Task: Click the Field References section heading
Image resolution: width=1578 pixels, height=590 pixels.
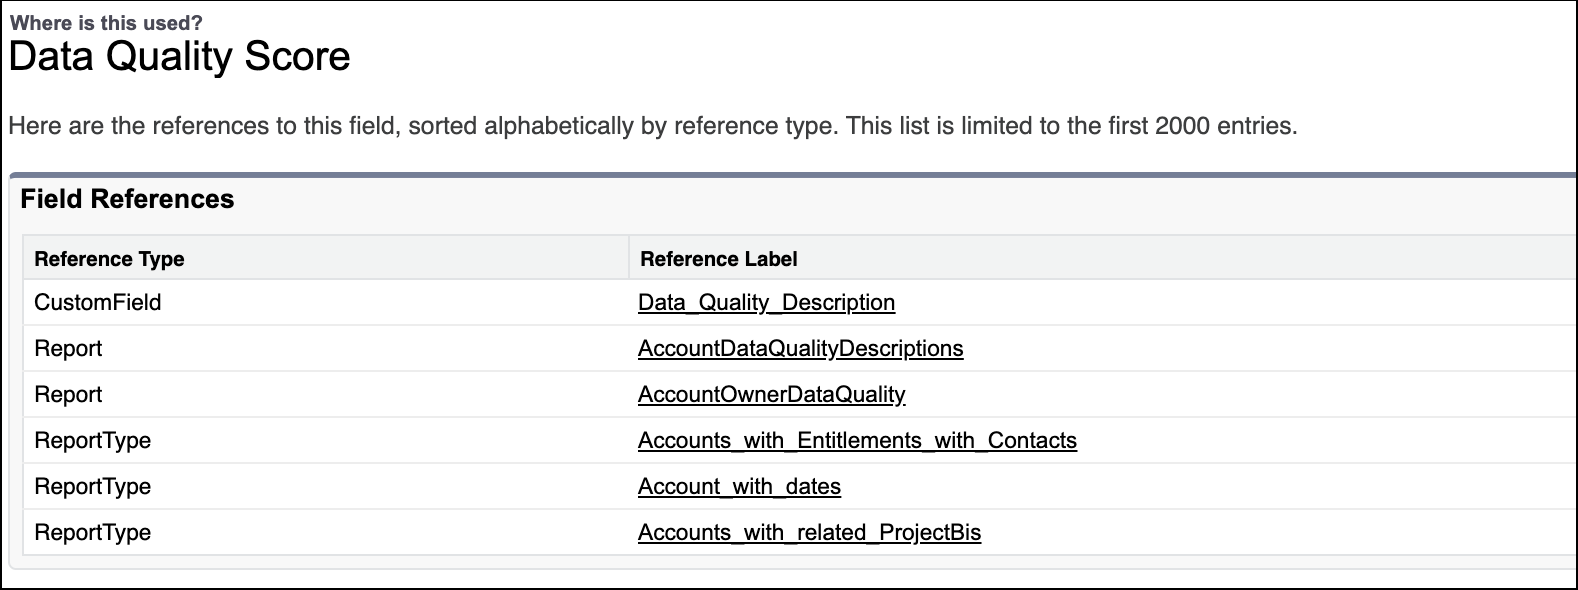Action: click(x=127, y=199)
